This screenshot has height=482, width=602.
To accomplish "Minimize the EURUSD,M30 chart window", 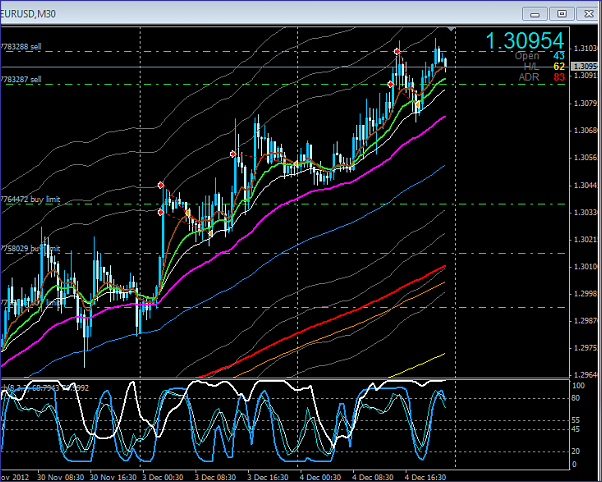I will [535, 14].
